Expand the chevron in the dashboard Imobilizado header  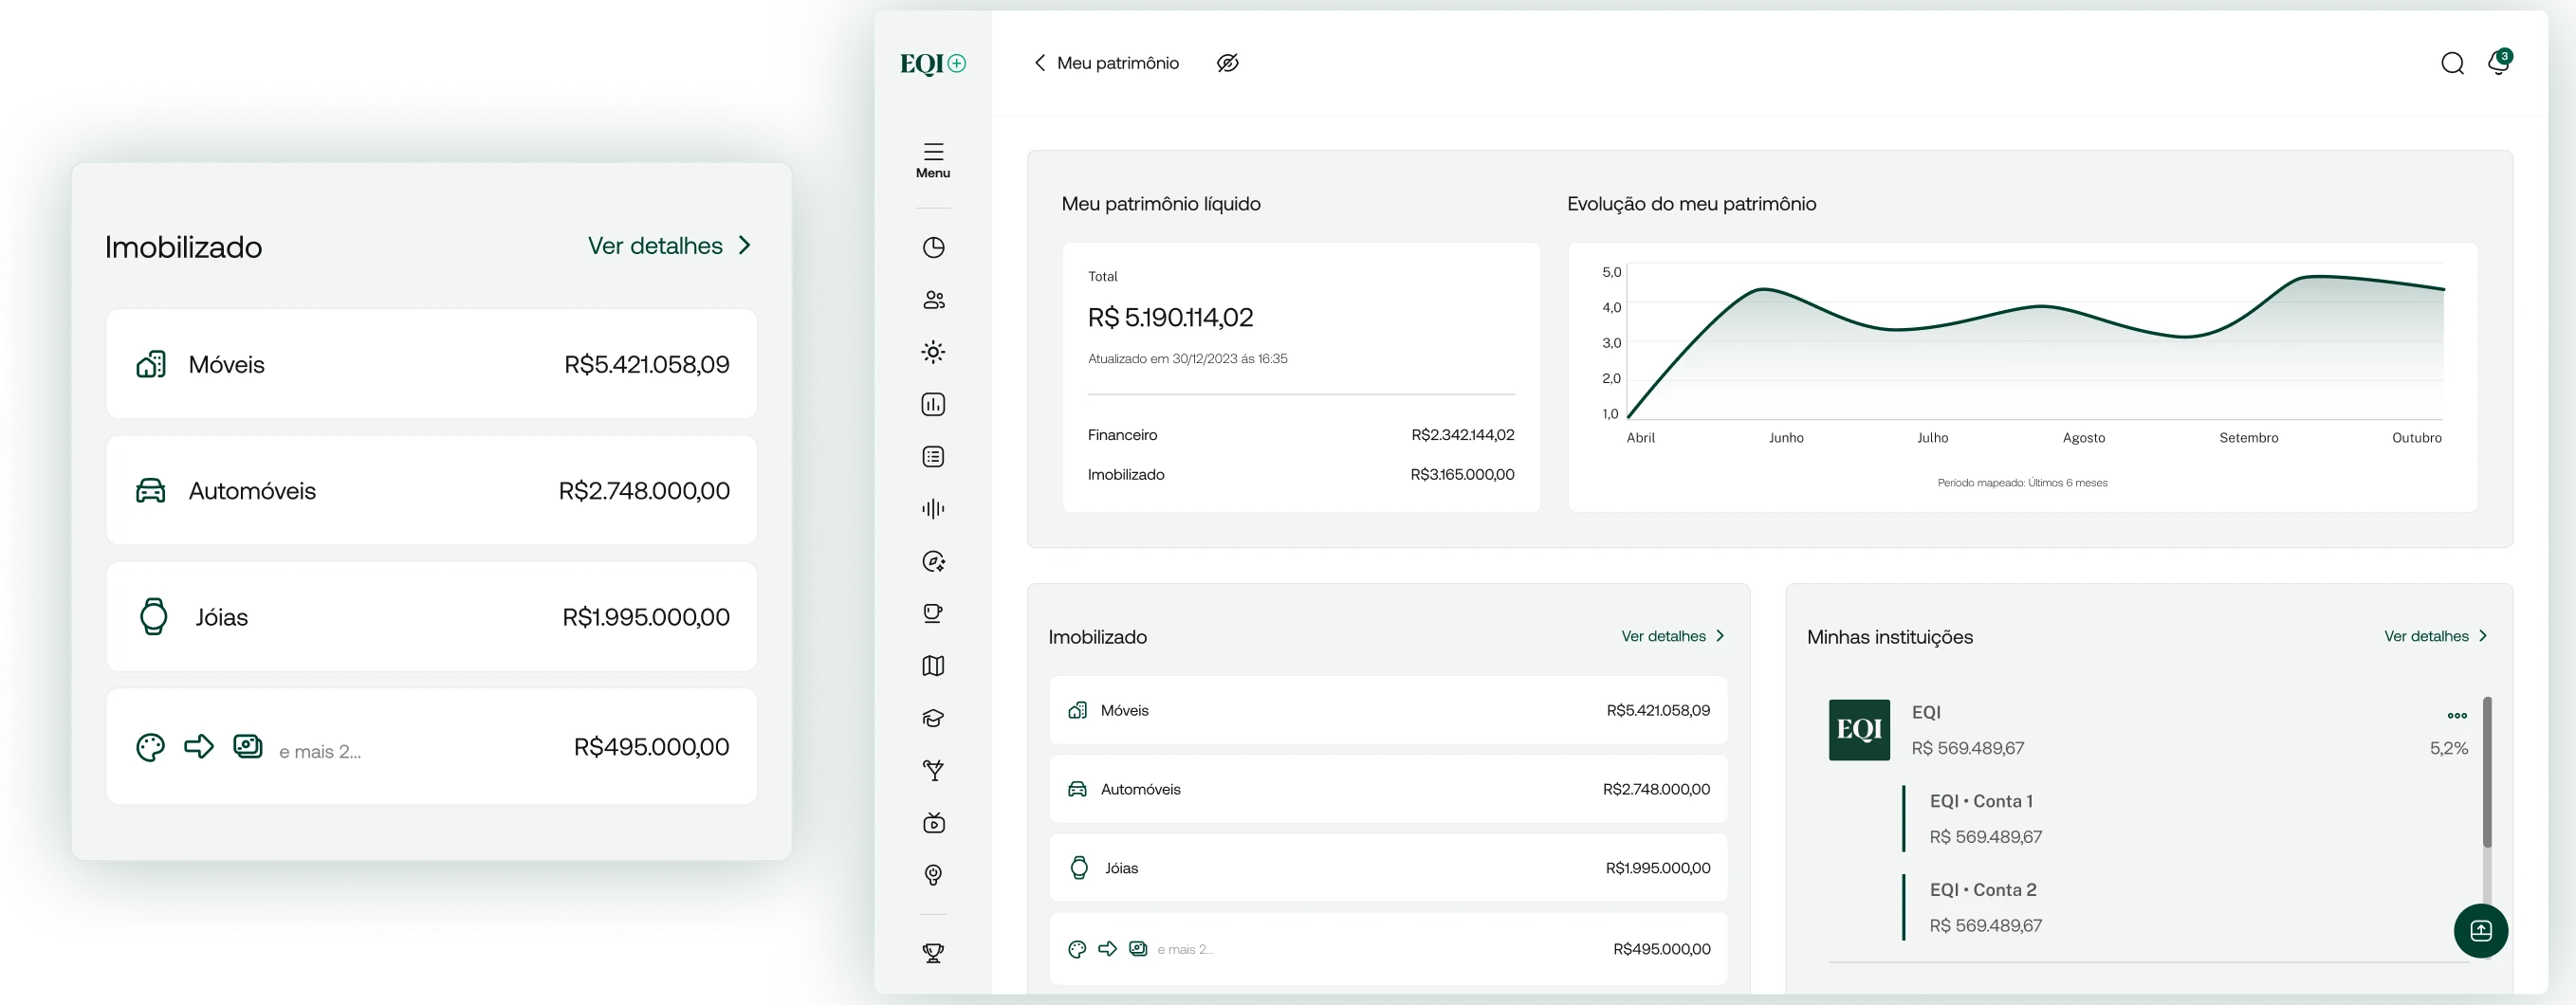(1720, 636)
